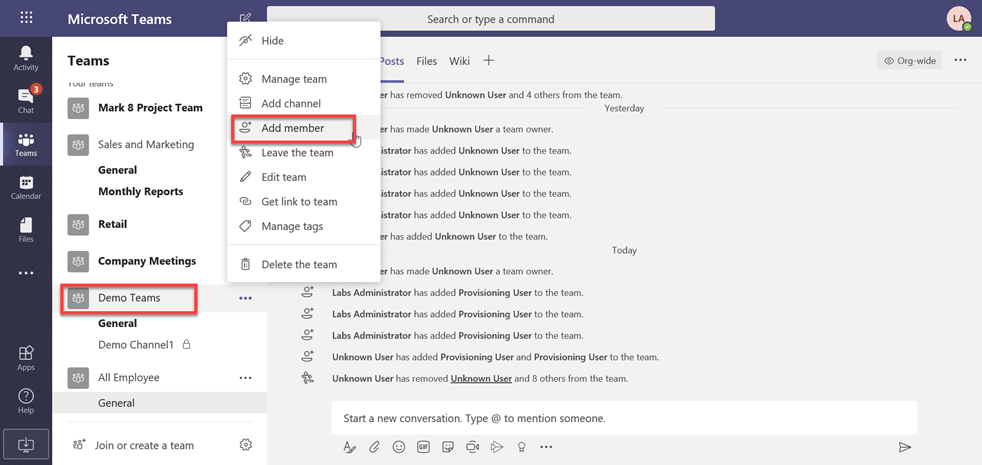
Task: Choose Hide from the context menu
Action: click(304, 41)
